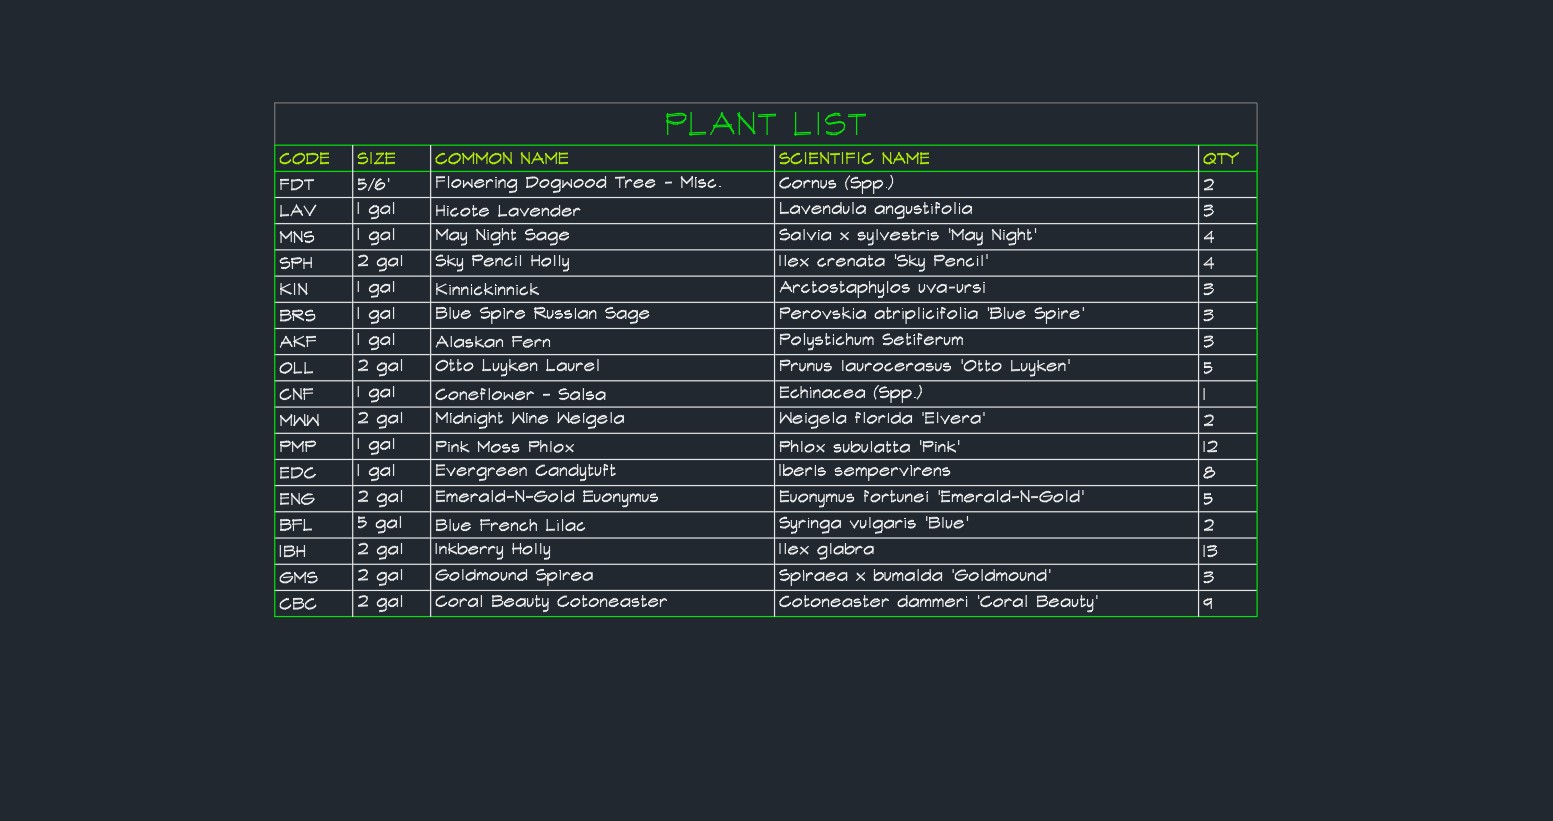1553x821 pixels.
Task: Select the Hicote Lavender common name cell
Action: tap(602, 211)
